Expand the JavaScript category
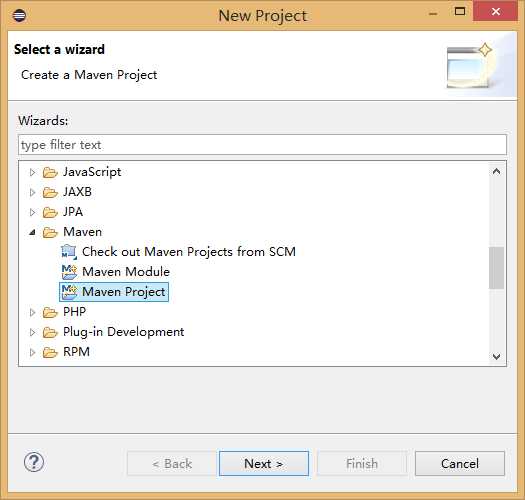The height and width of the screenshot is (500, 525). tap(32, 172)
